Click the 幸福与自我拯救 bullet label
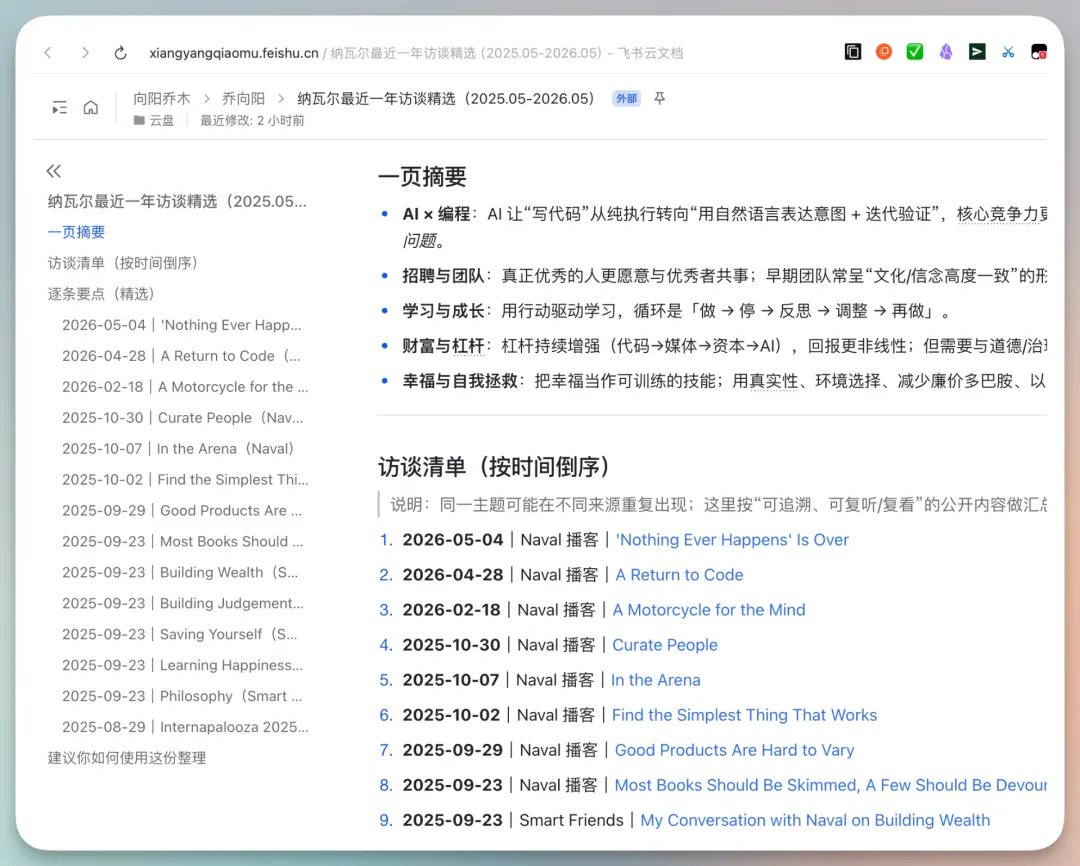This screenshot has width=1080, height=866. 460,381
